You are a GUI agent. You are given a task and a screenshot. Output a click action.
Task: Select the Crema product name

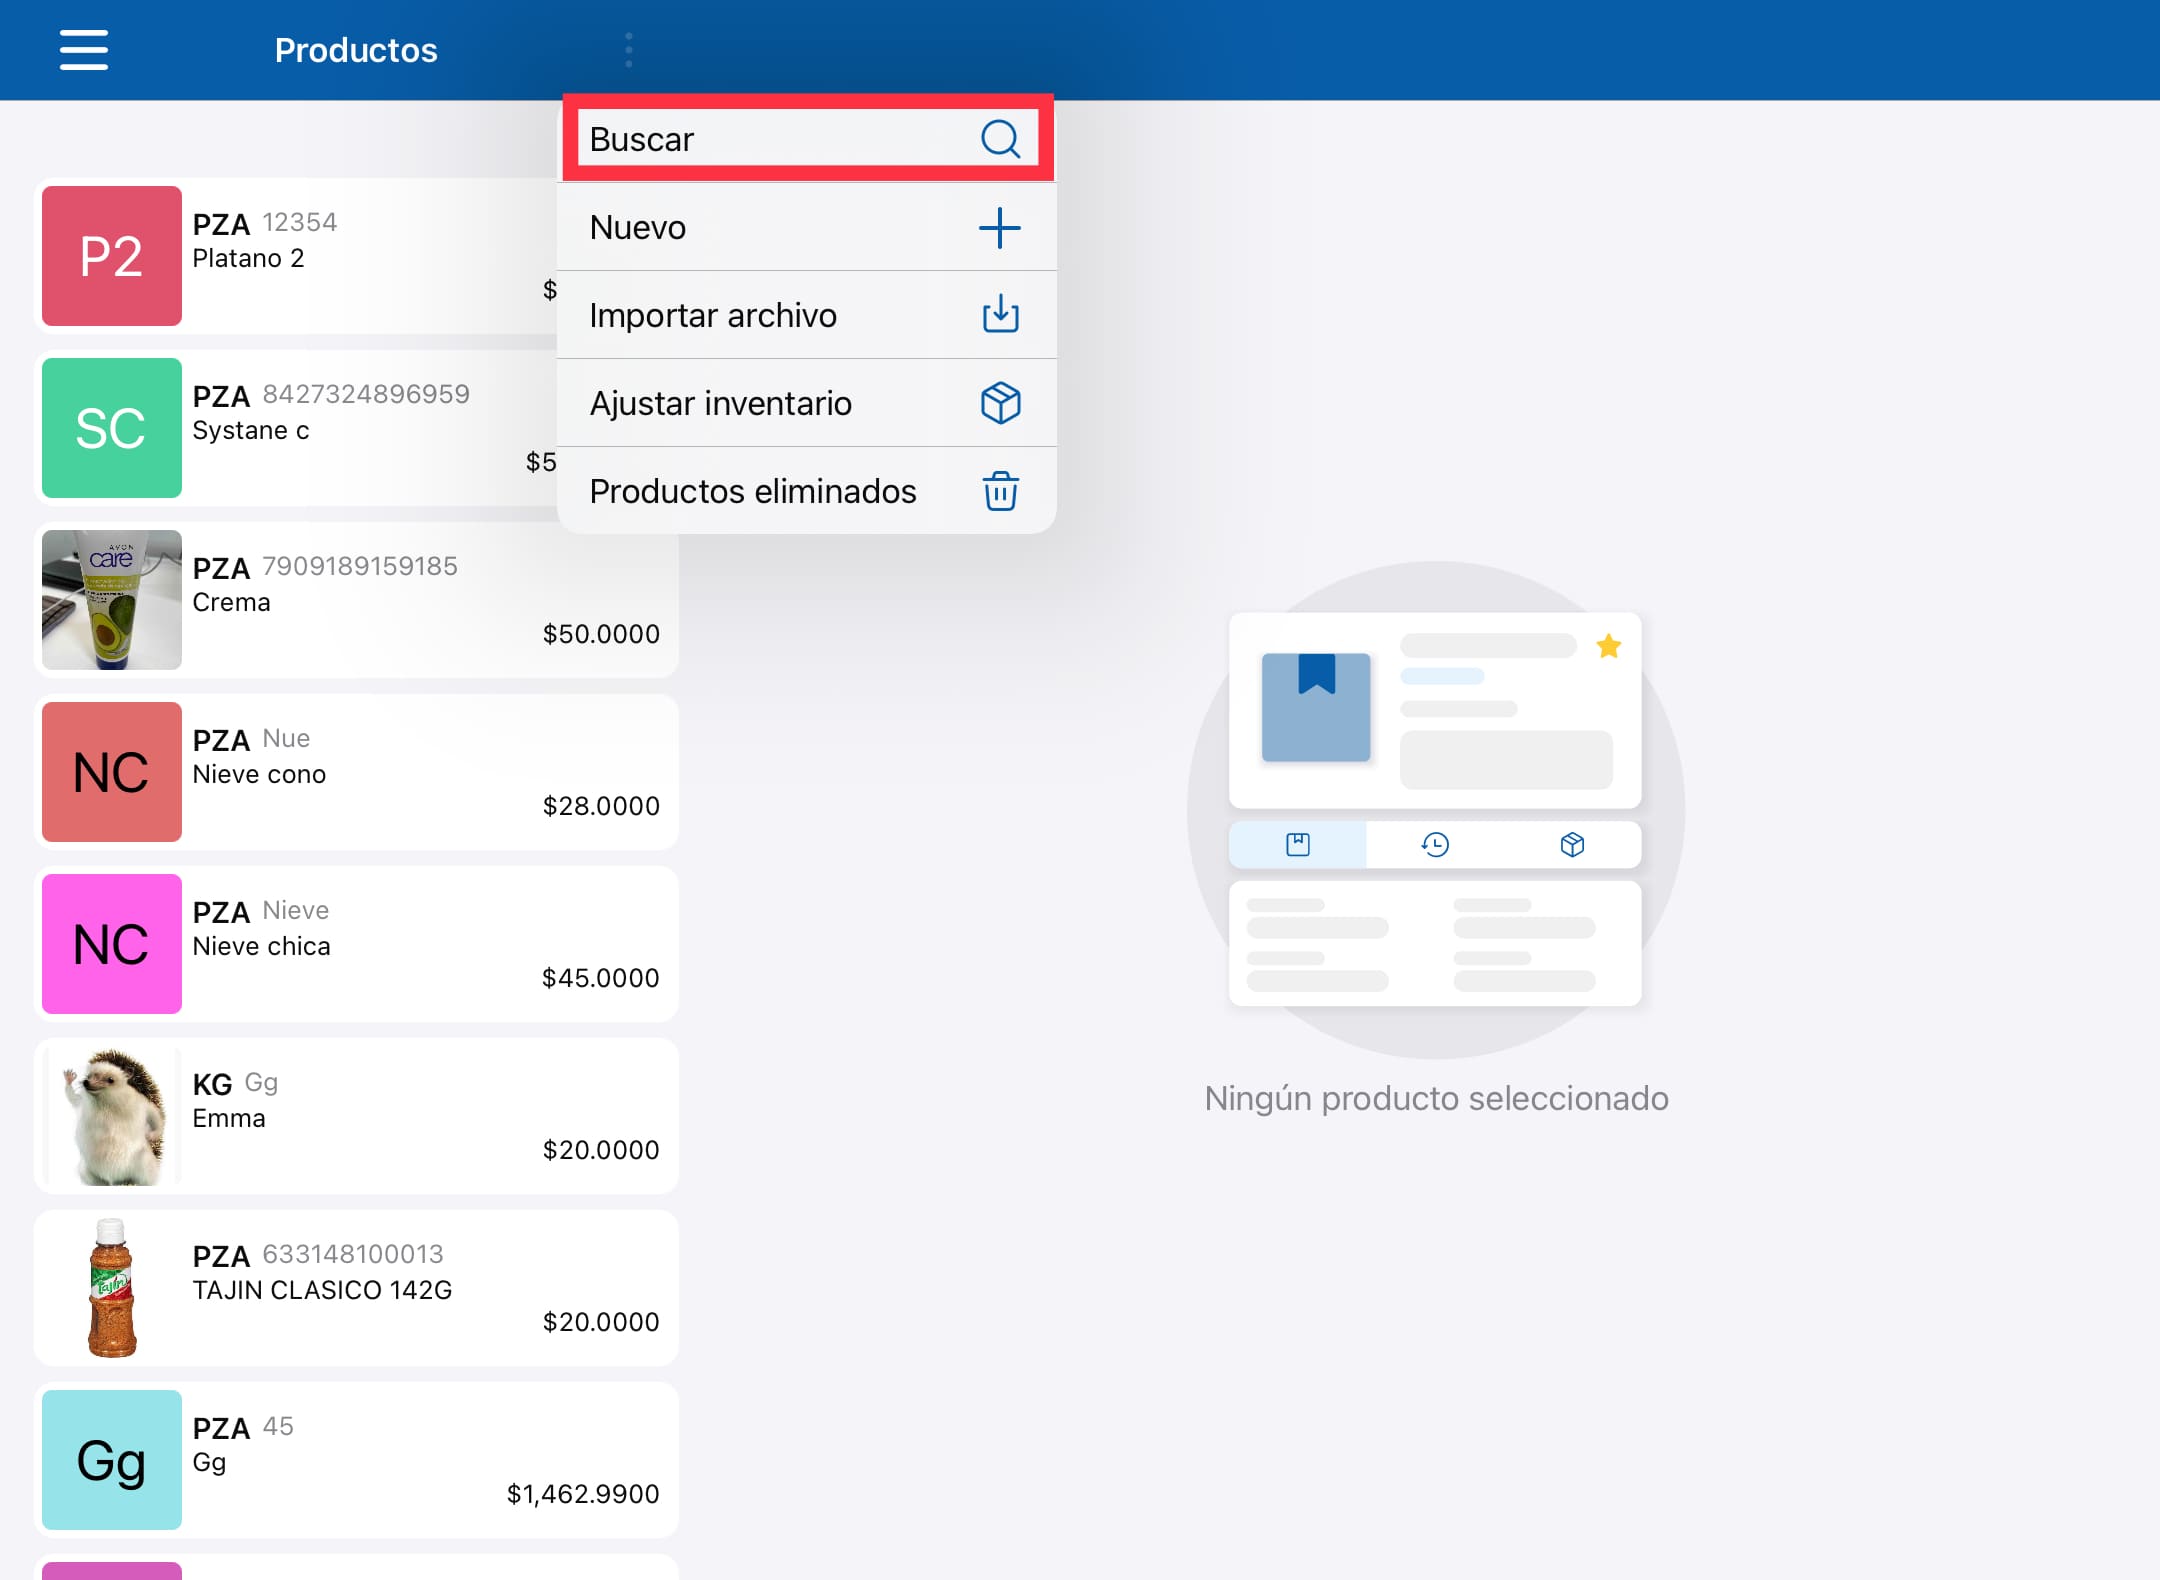[231, 602]
